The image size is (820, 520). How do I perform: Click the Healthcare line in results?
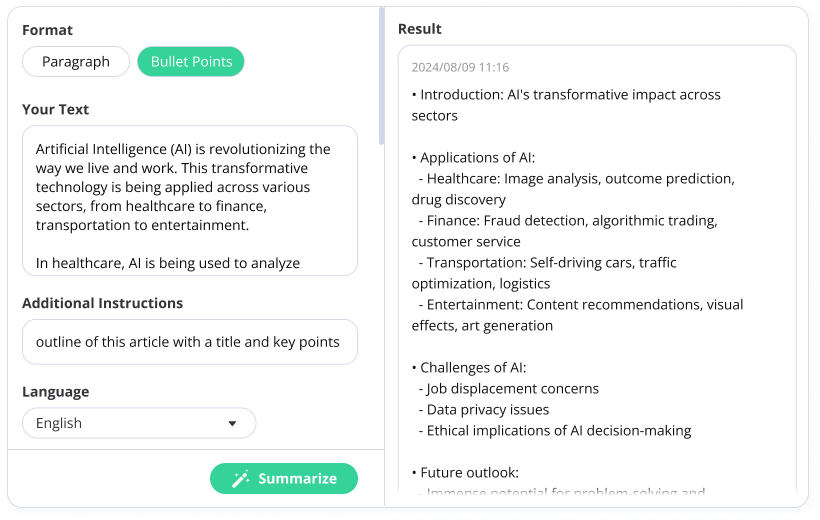click(580, 179)
